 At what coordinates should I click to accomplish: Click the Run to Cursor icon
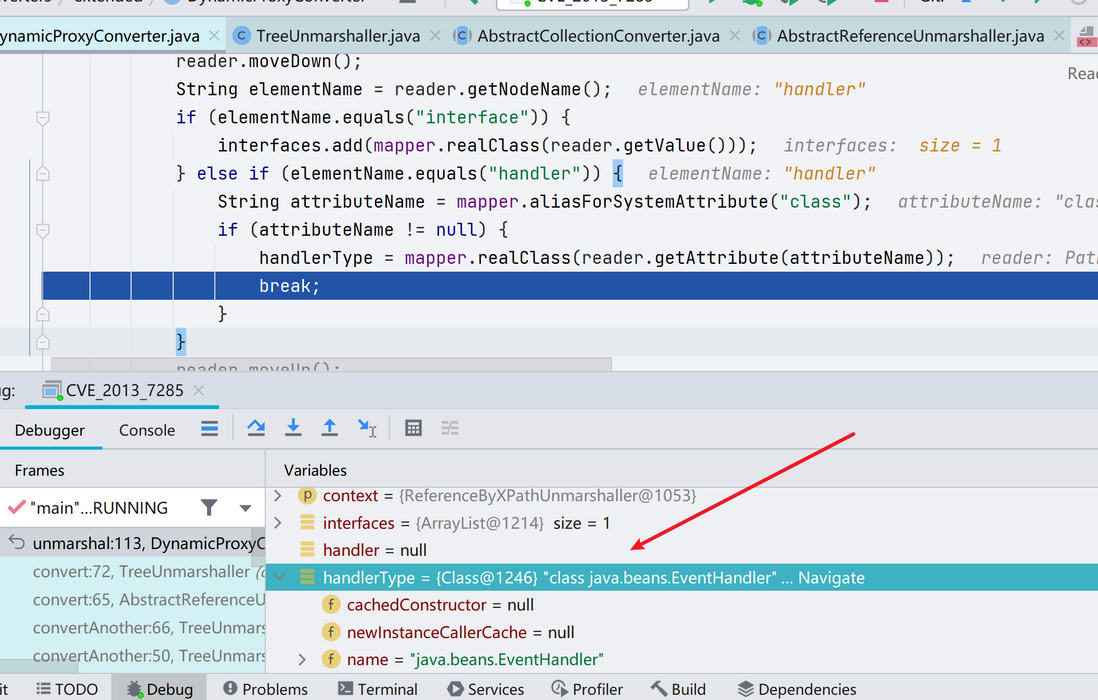pos(367,428)
